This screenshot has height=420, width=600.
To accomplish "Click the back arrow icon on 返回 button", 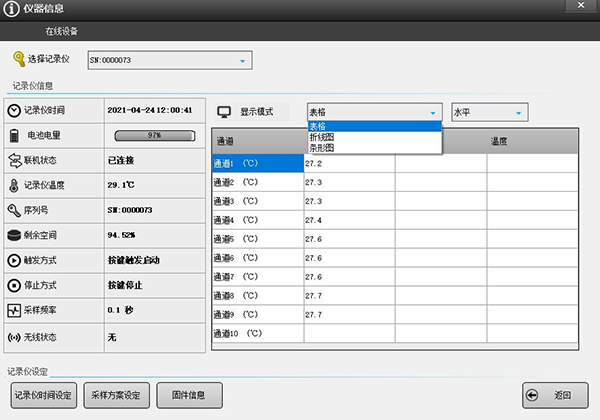I will (532, 395).
